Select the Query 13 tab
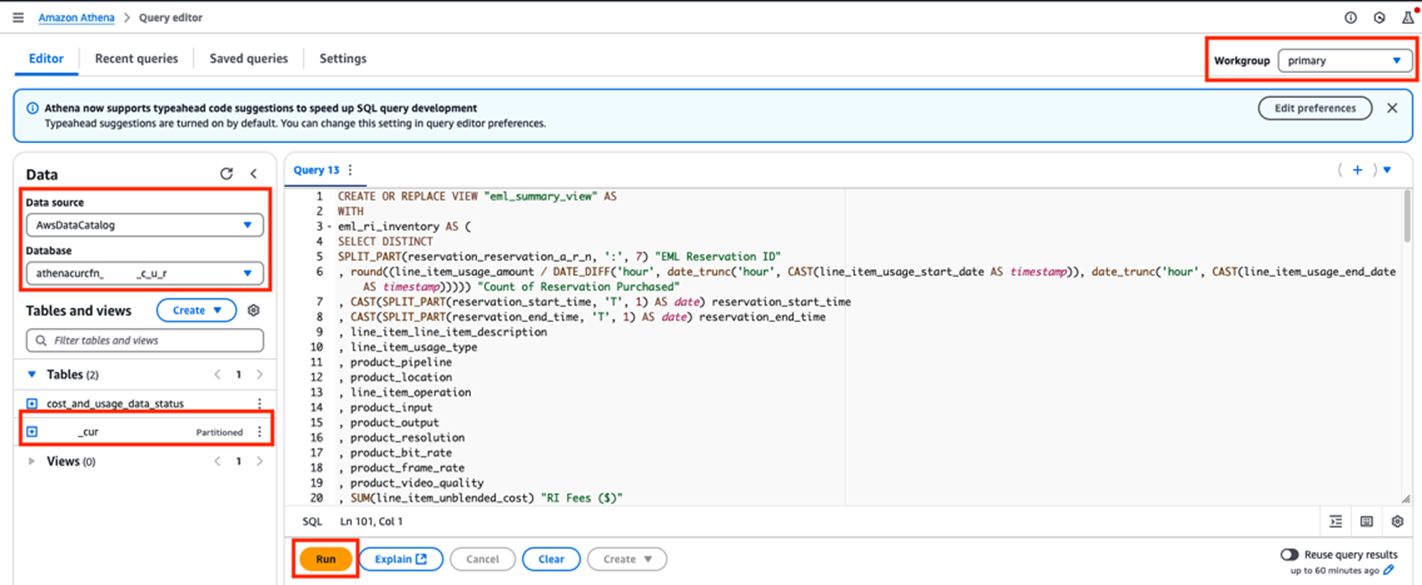The image size is (1422, 585). click(318, 169)
